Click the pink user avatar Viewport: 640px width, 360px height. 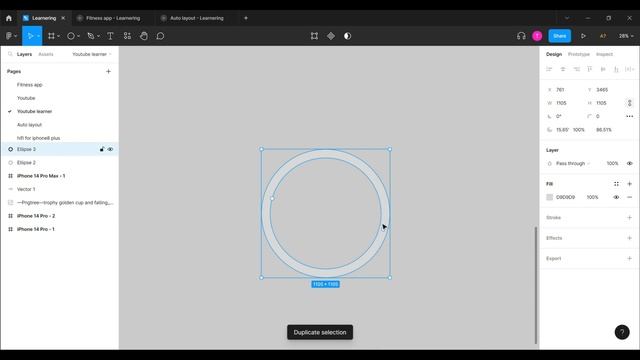[x=537, y=36]
